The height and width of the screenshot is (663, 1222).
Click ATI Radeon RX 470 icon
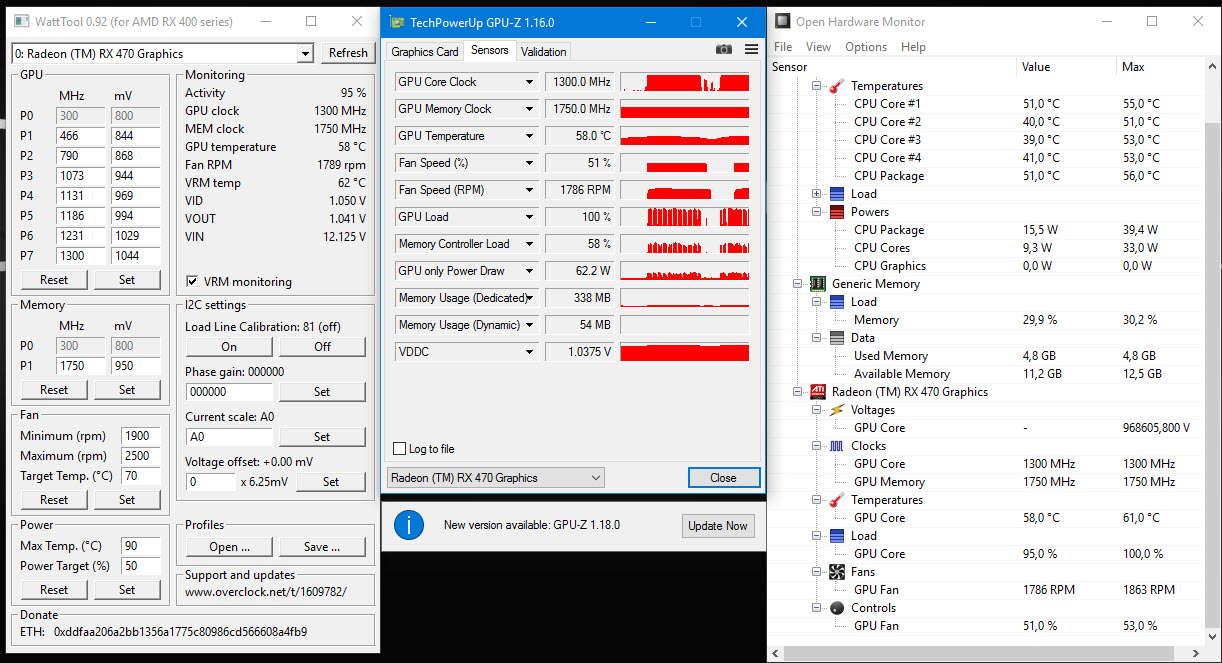click(817, 392)
